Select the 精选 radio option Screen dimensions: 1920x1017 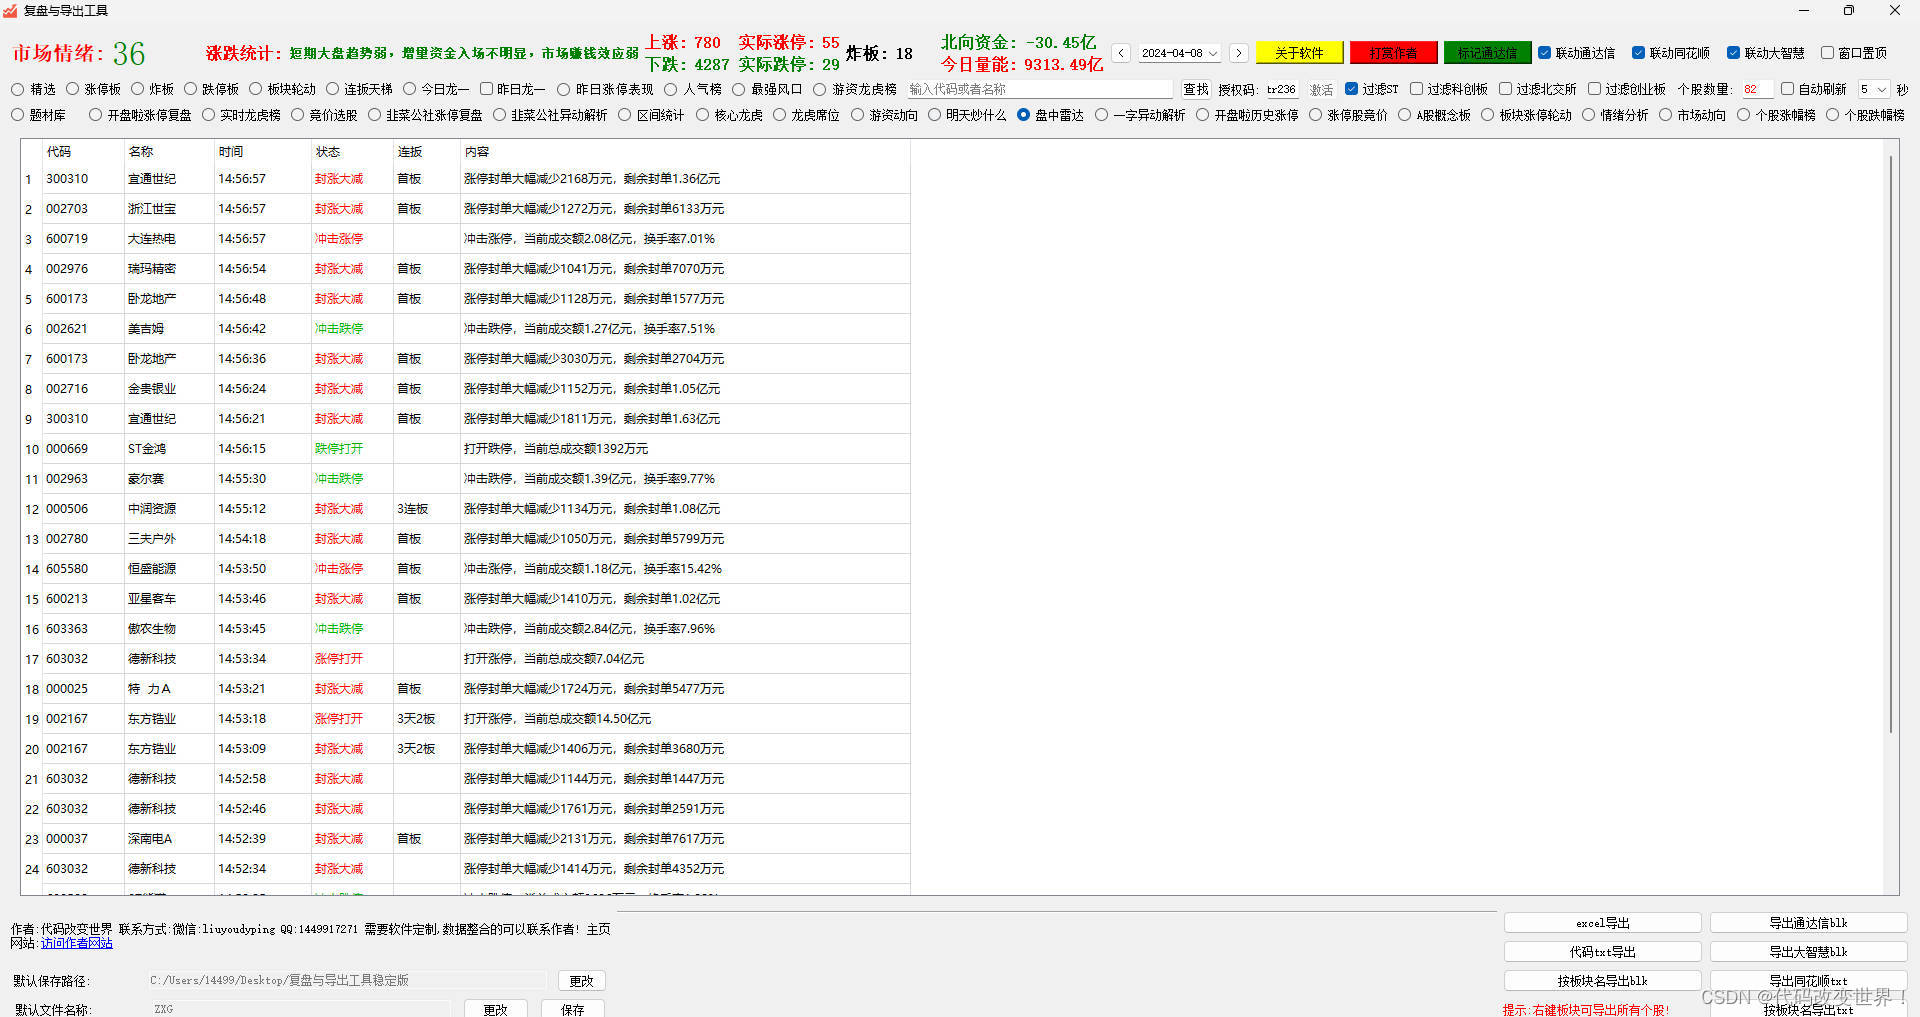click(x=17, y=89)
